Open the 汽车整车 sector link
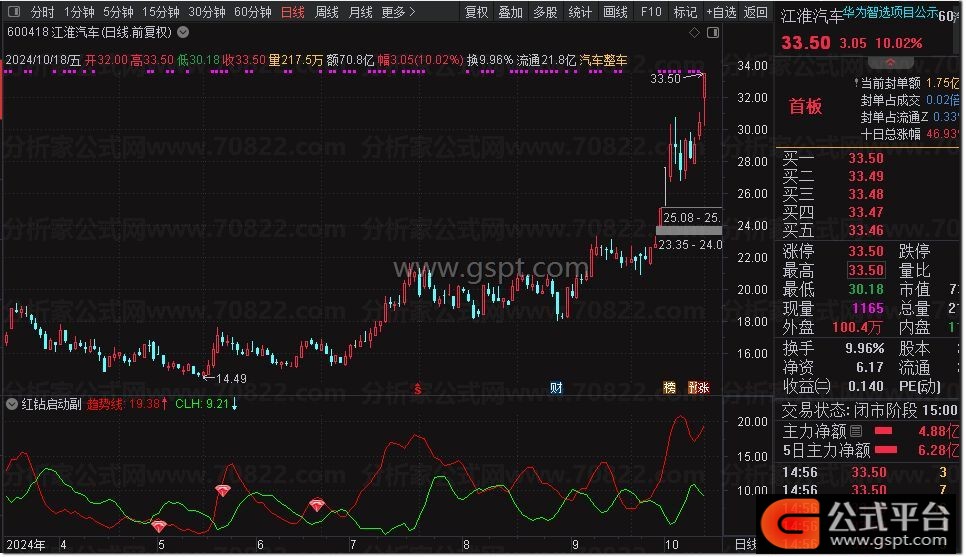 (x=603, y=60)
